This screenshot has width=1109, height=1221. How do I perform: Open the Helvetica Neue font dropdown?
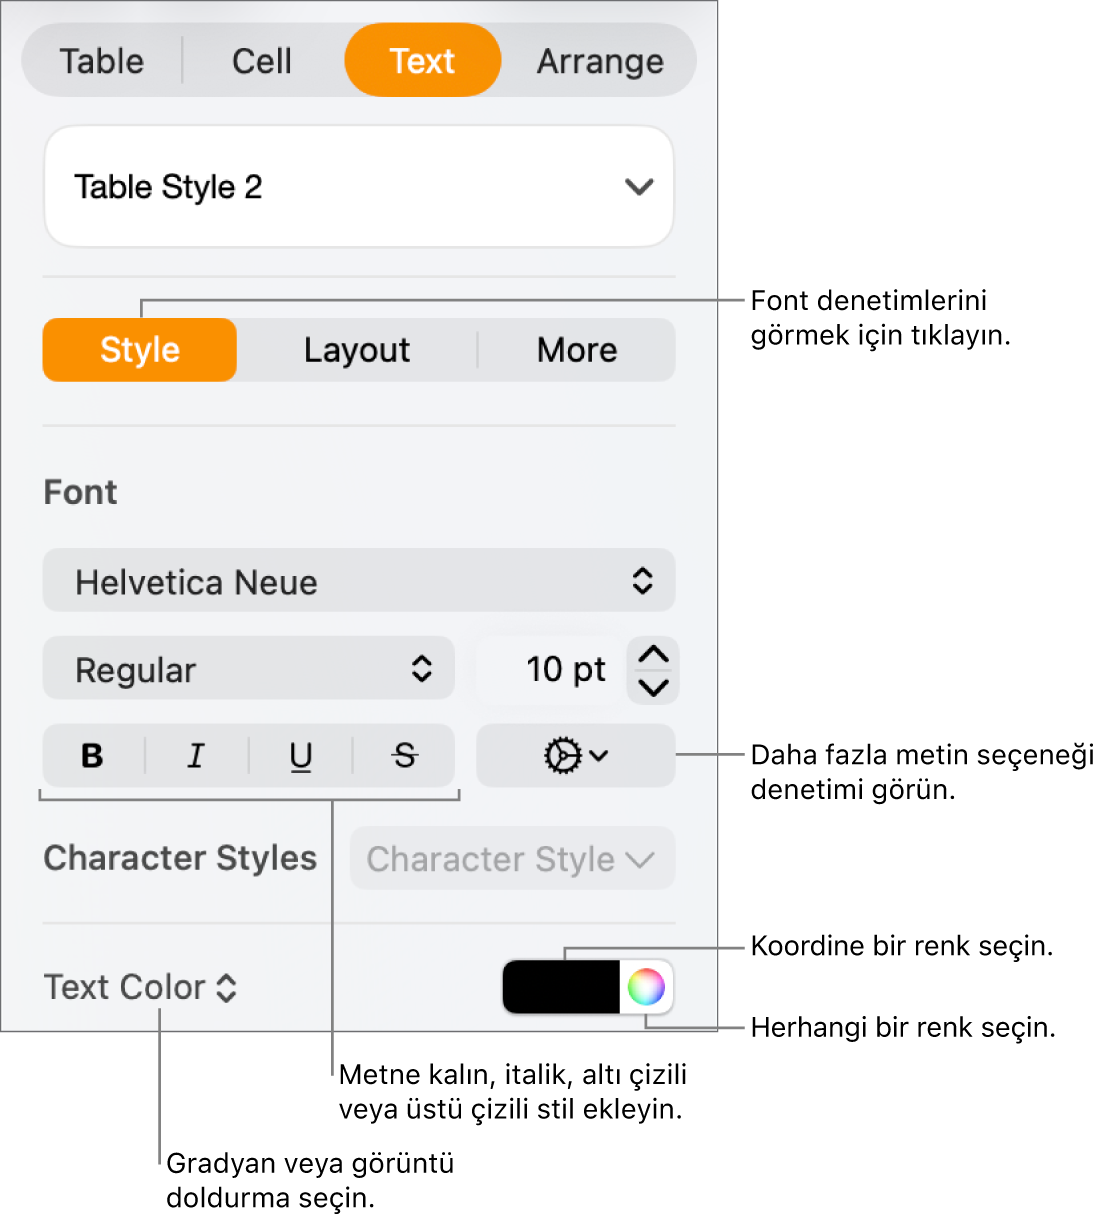(359, 581)
